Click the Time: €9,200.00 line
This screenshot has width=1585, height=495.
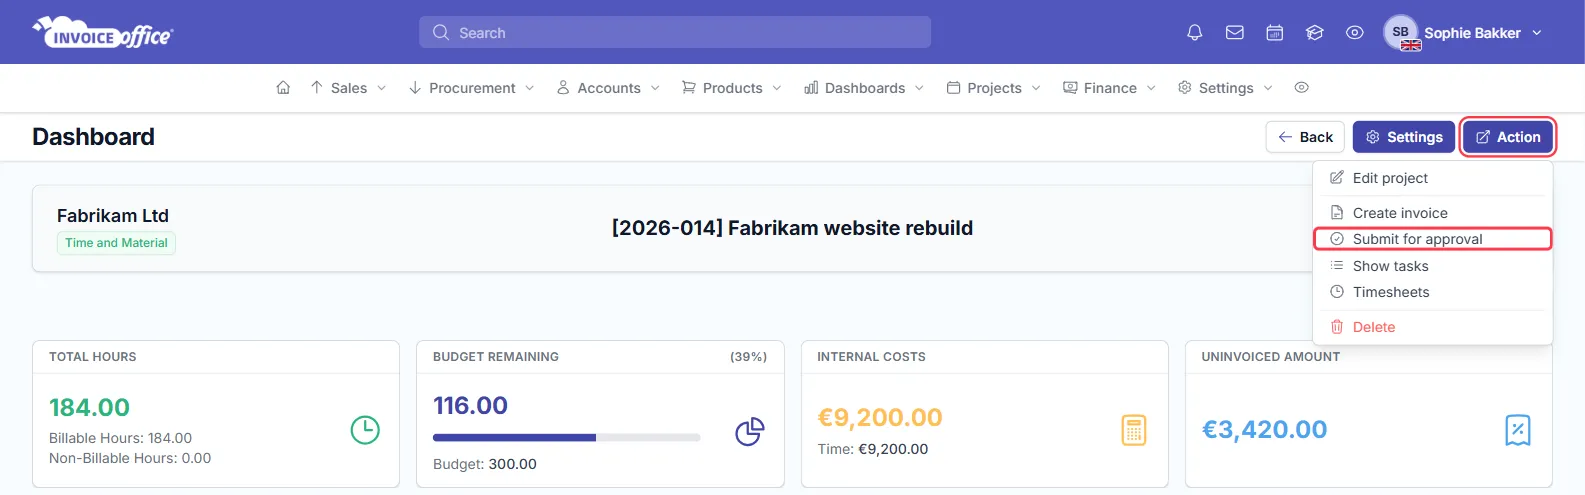873,449
